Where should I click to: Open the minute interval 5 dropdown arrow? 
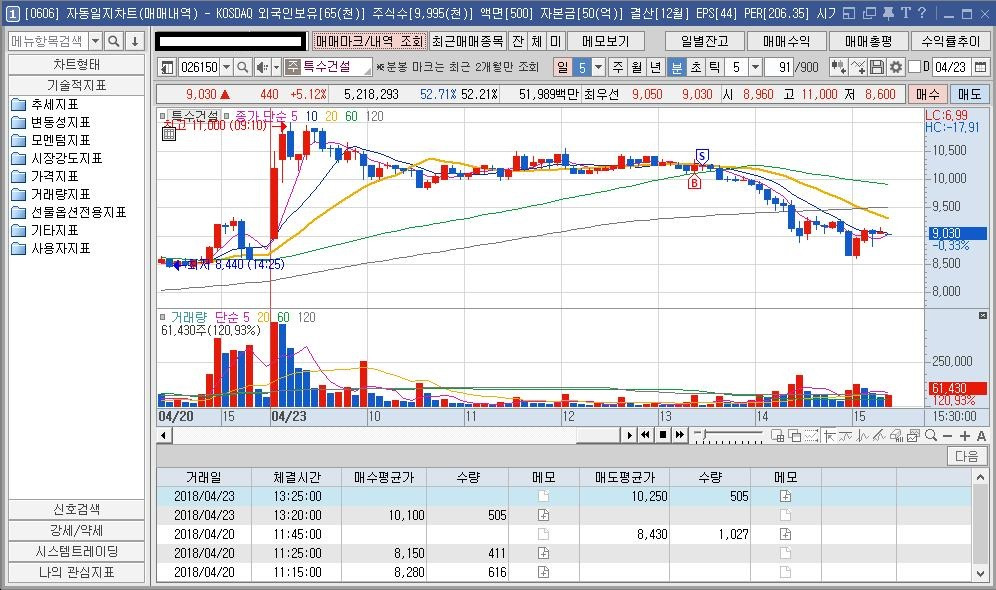point(755,67)
